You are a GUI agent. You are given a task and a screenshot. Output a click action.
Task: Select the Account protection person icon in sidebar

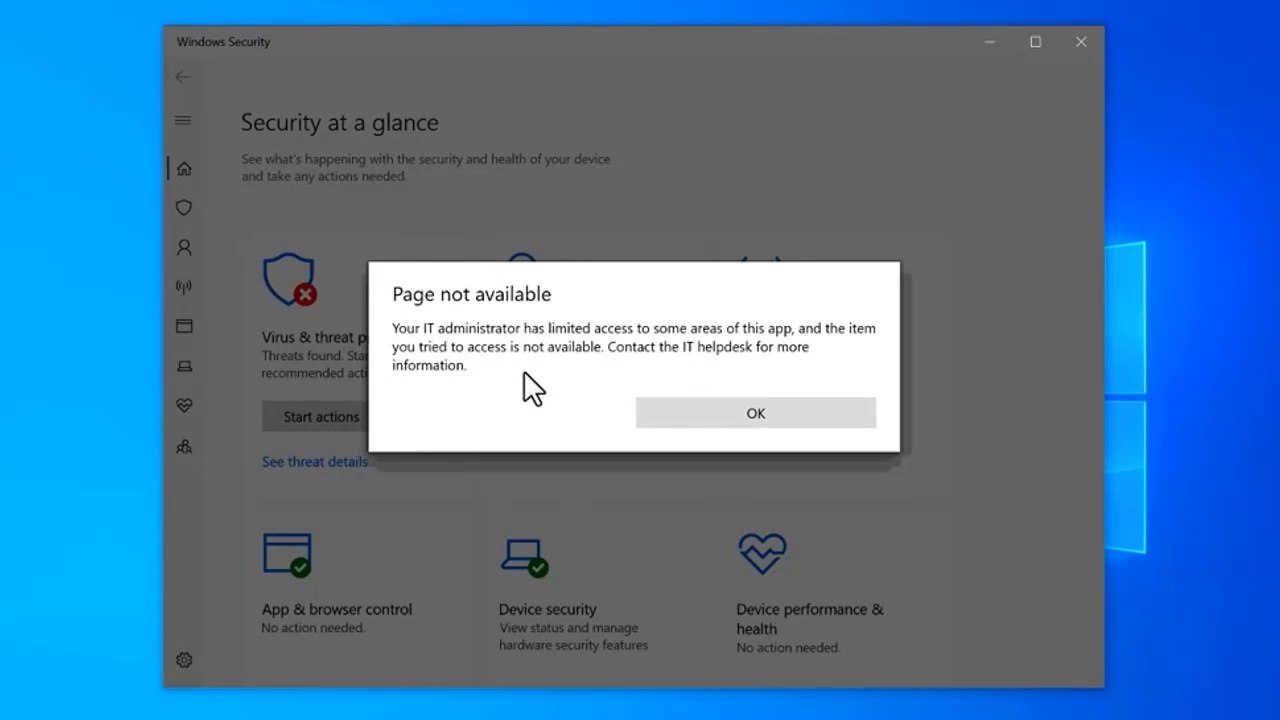coord(184,247)
